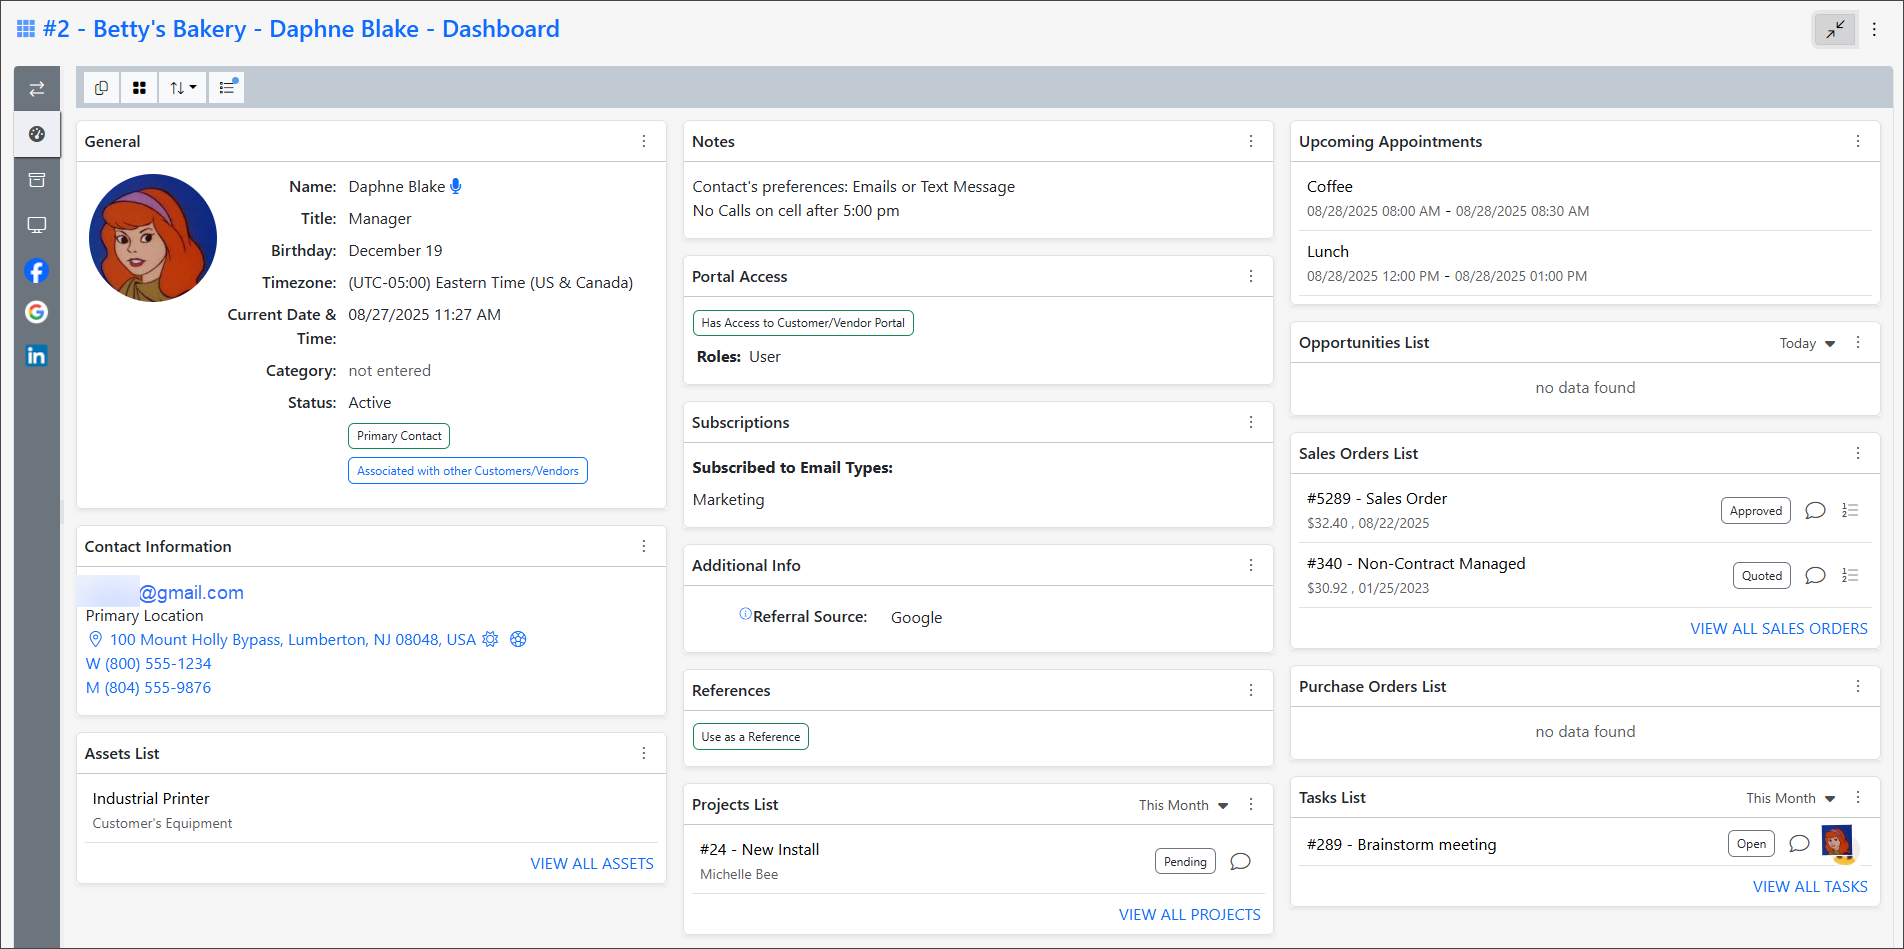Click the comment icon on Brainstorm meeting task
Image resolution: width=1904 pixels, height=949 pixels.
pos(1799,844)
